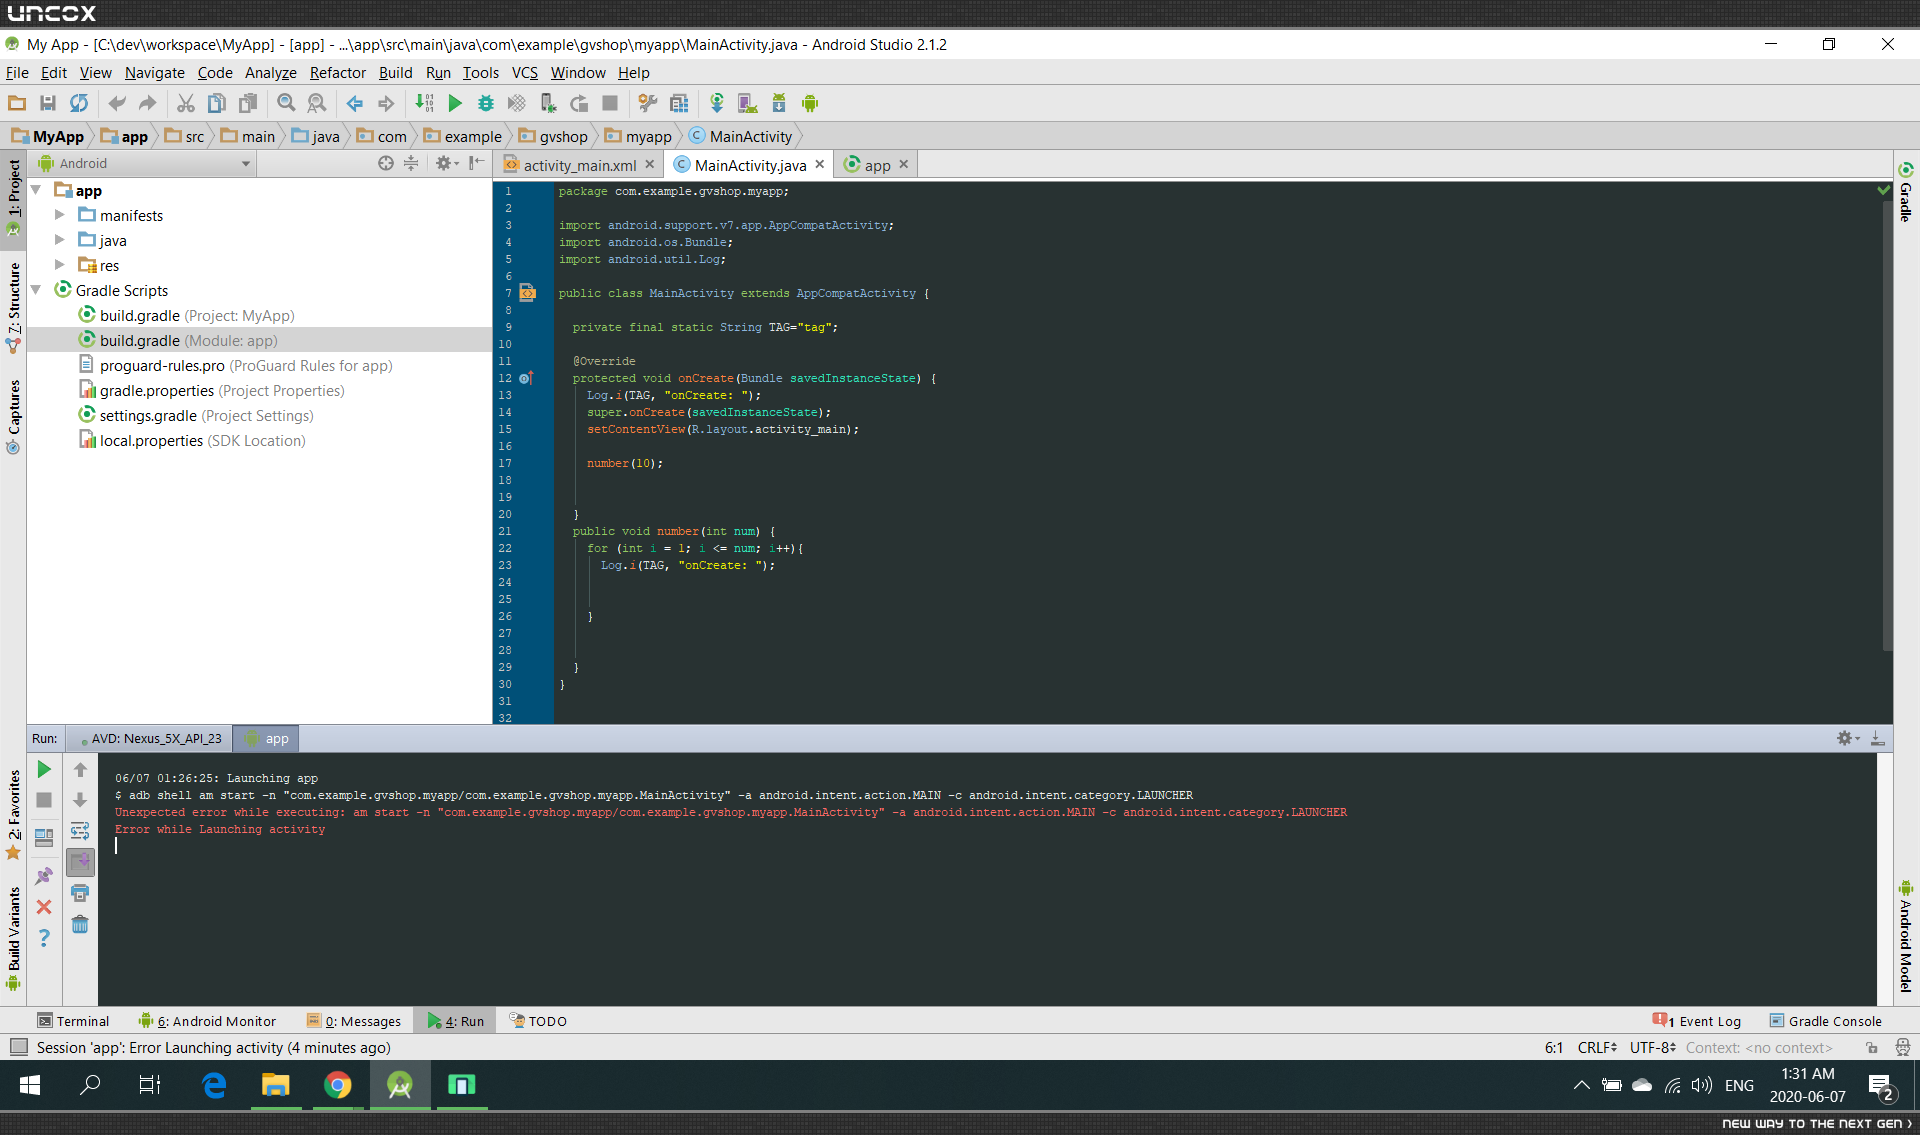The height and width of the screenshot is (1135, 1920).
Task: Close the MainActivity.java tab
Action: tap(820, 164)
